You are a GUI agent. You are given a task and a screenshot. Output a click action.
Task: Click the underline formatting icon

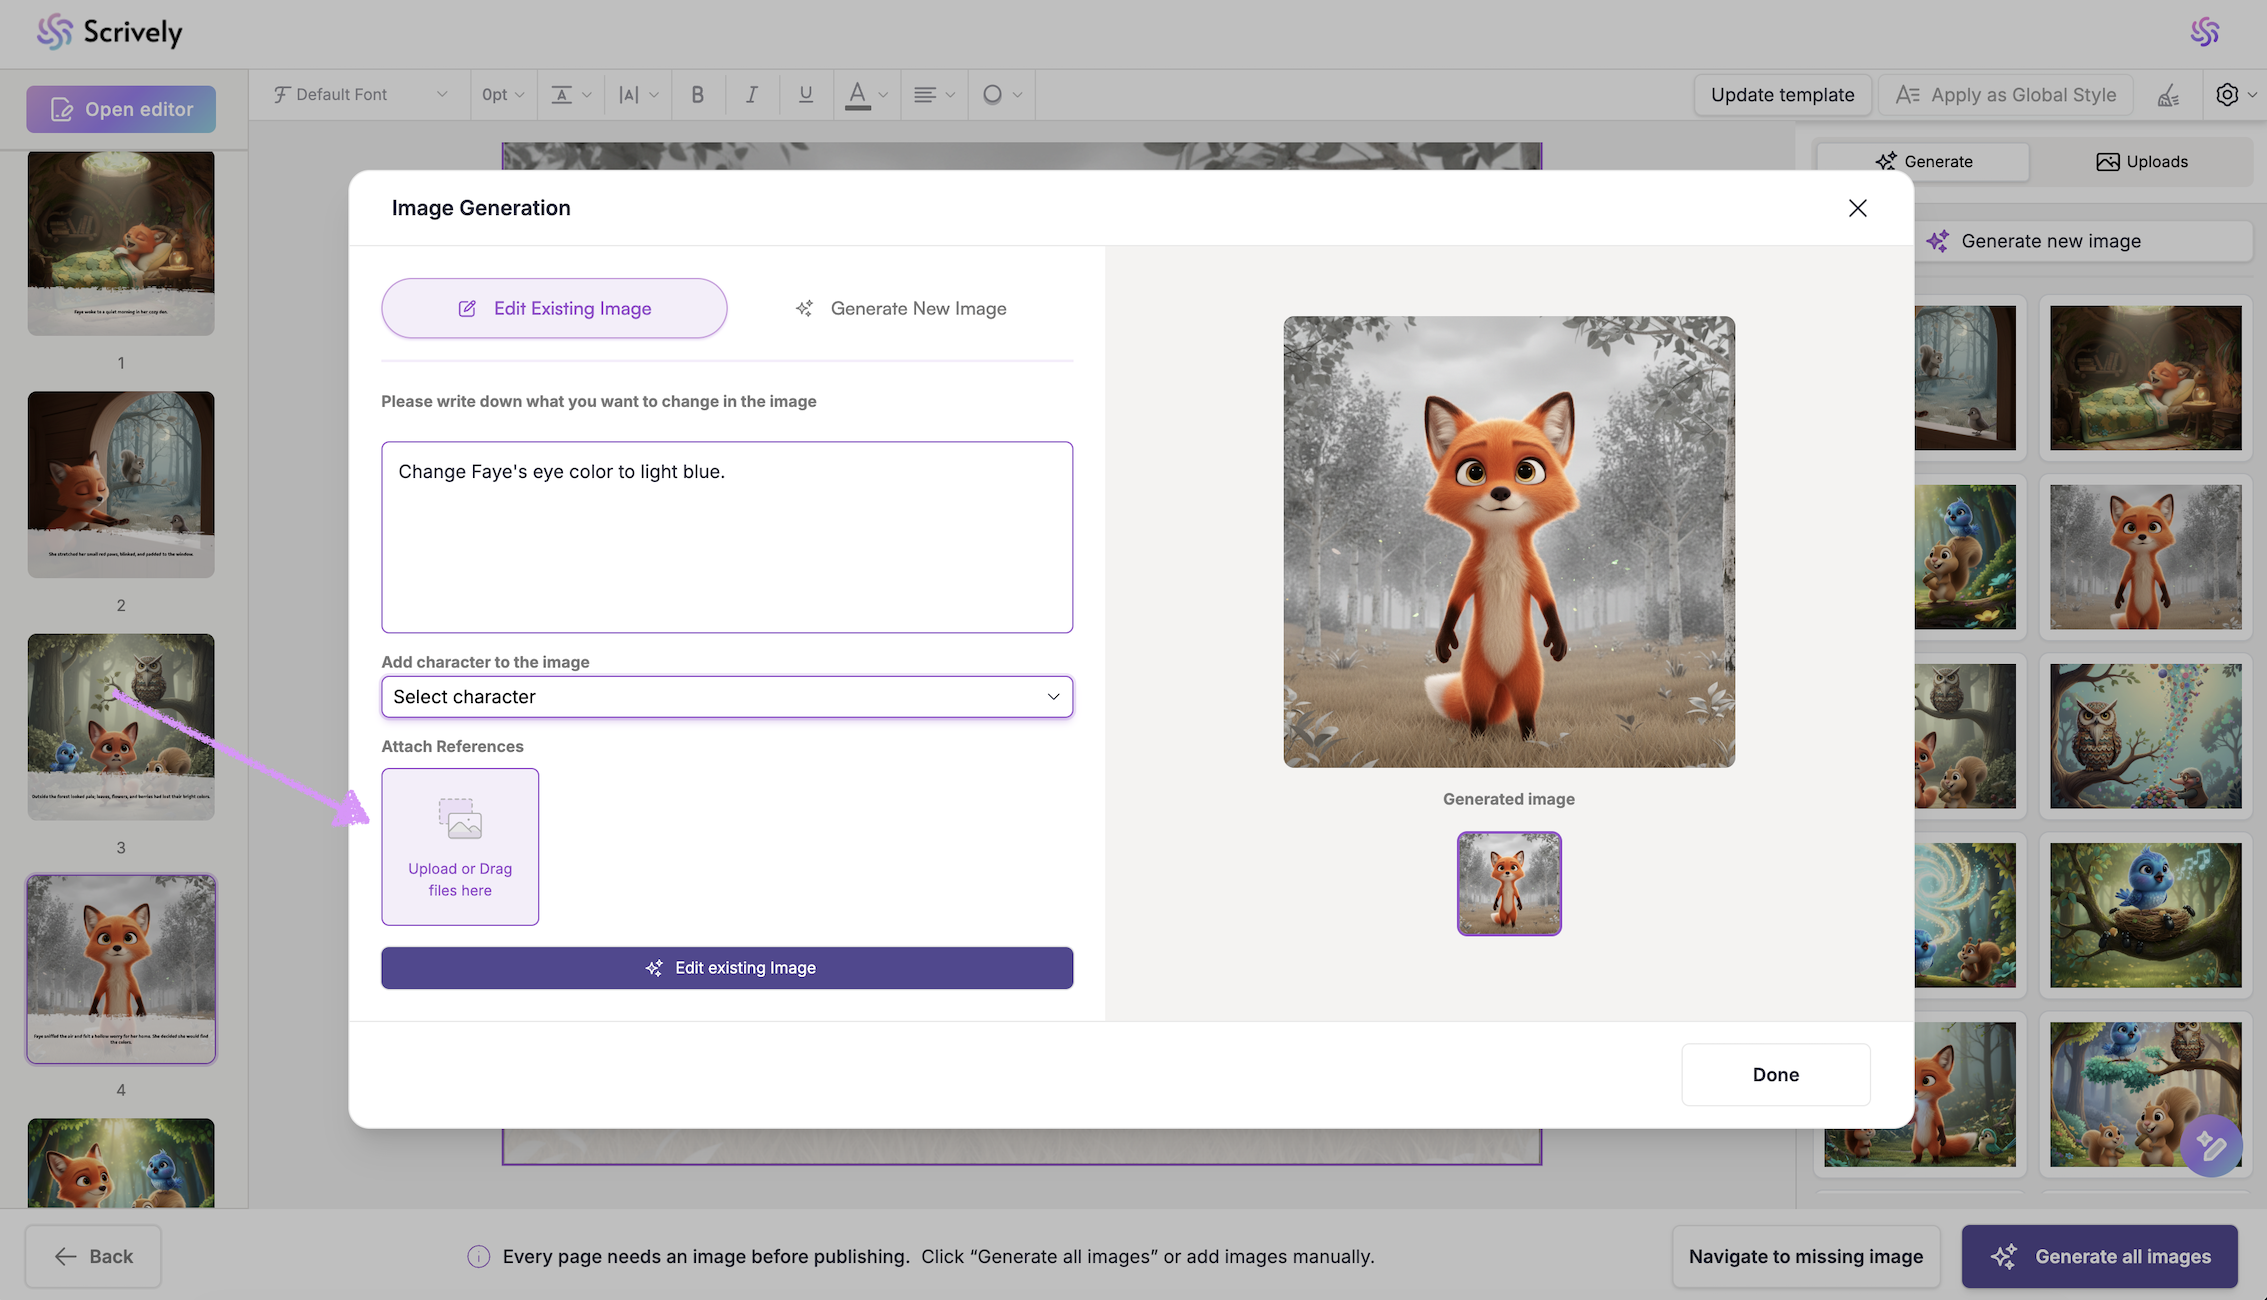[805, 94]
